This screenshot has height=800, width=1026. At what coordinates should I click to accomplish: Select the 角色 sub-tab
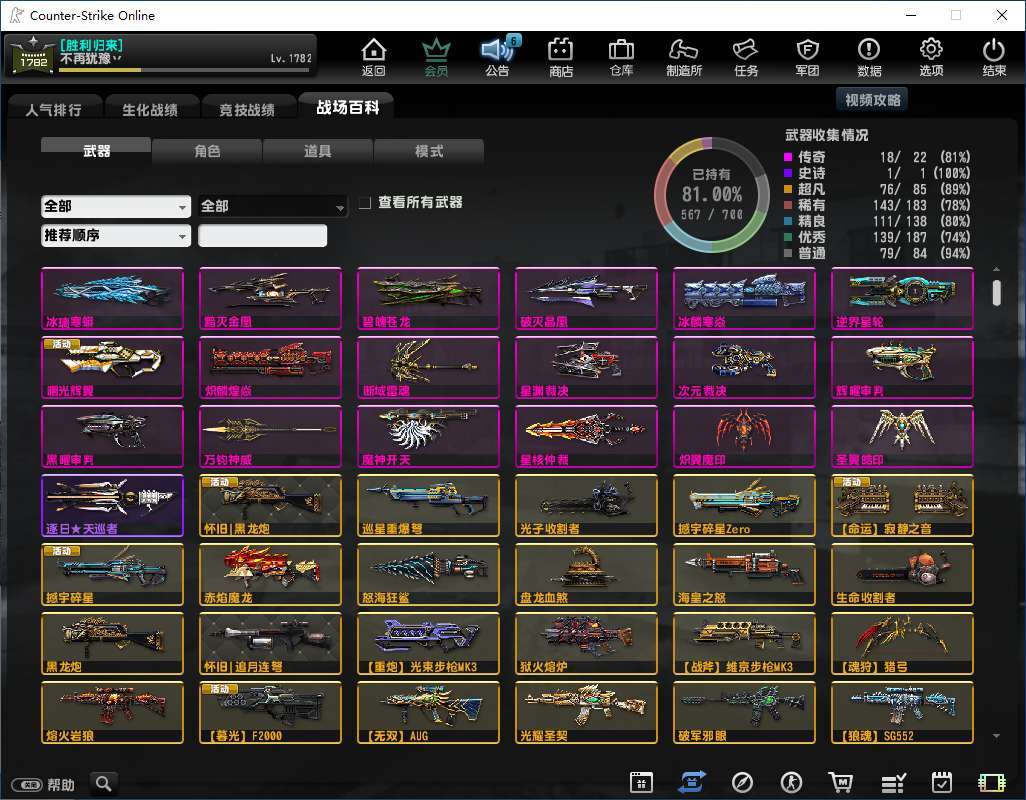click(x=207, y=151)
